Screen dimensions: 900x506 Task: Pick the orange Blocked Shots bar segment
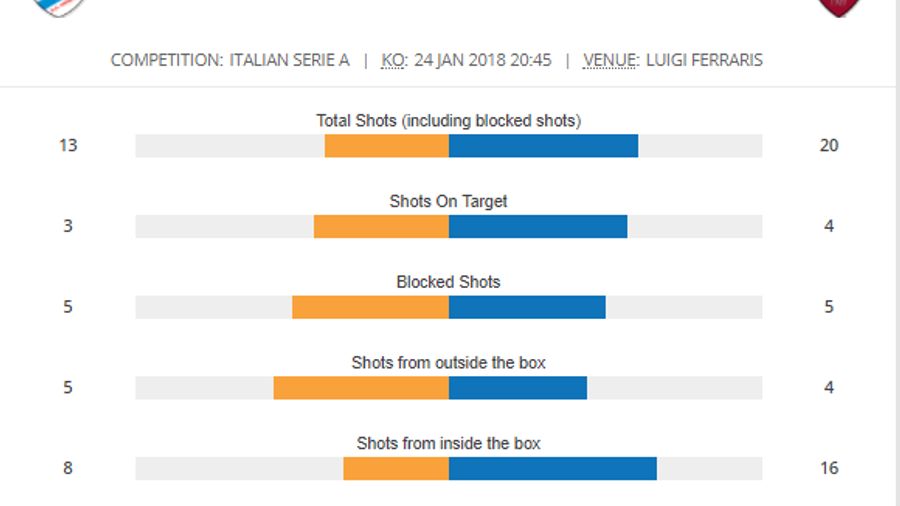(370, 307)
